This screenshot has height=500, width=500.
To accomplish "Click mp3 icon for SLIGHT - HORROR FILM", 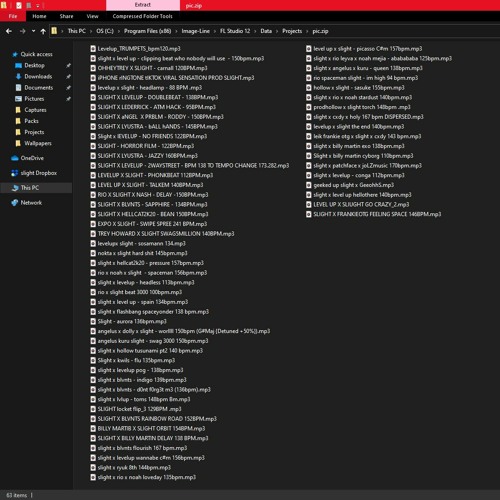I will (x=93, y=146).
